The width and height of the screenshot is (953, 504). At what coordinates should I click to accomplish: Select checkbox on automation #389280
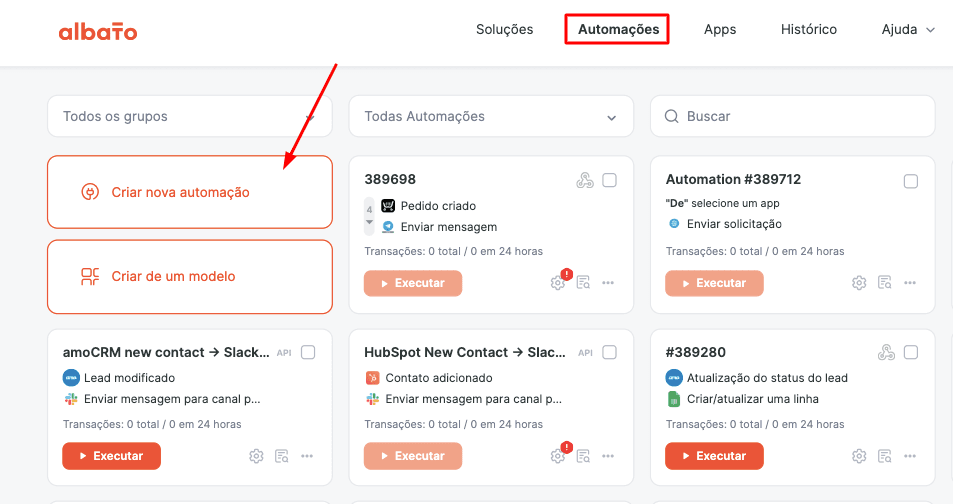(x=910, y=353)
